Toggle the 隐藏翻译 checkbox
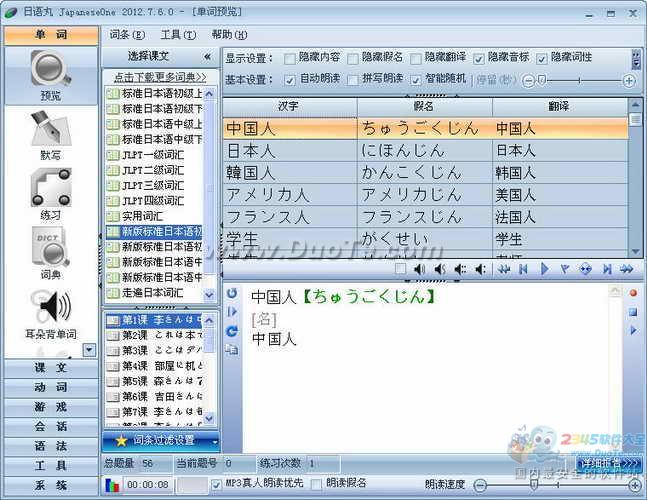 click(x=416, y=59)
